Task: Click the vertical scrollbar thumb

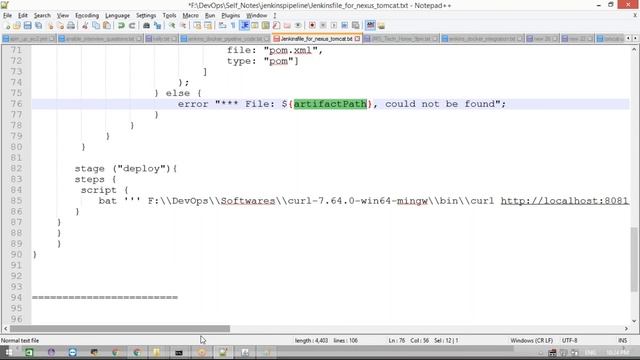Action: click(634, 259)
